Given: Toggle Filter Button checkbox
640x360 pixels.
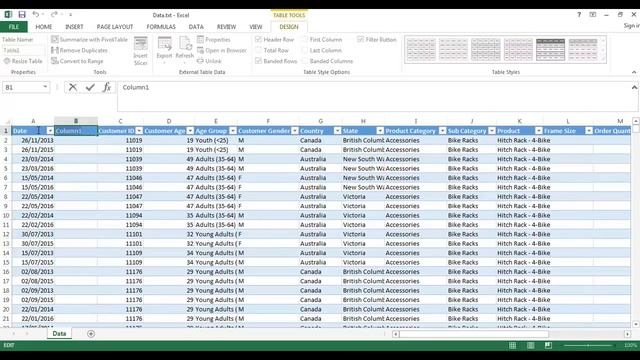Looking at the screenshot, I should (360, 40).
